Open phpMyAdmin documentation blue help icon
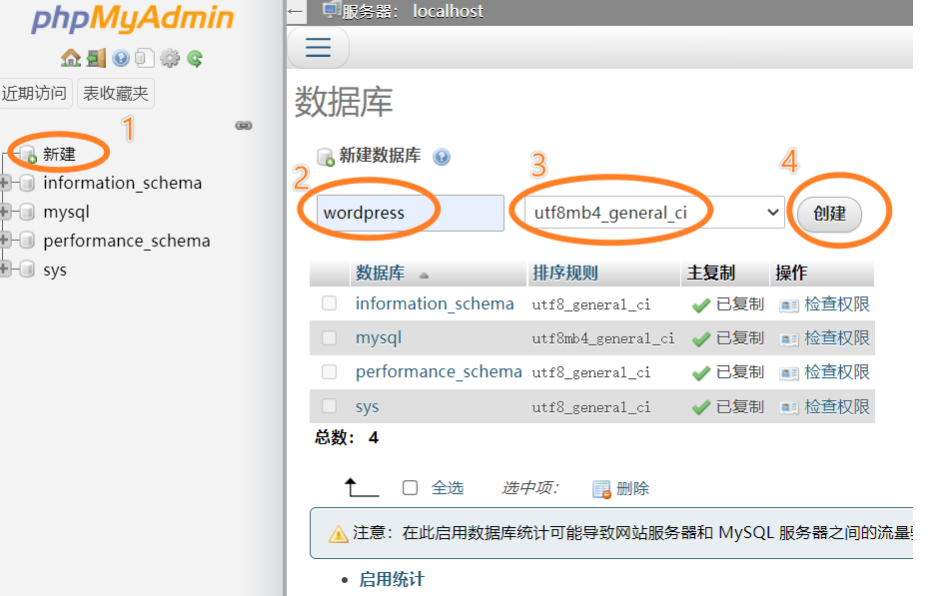Viewport: 928px width, 596px height. pos(121,58)
